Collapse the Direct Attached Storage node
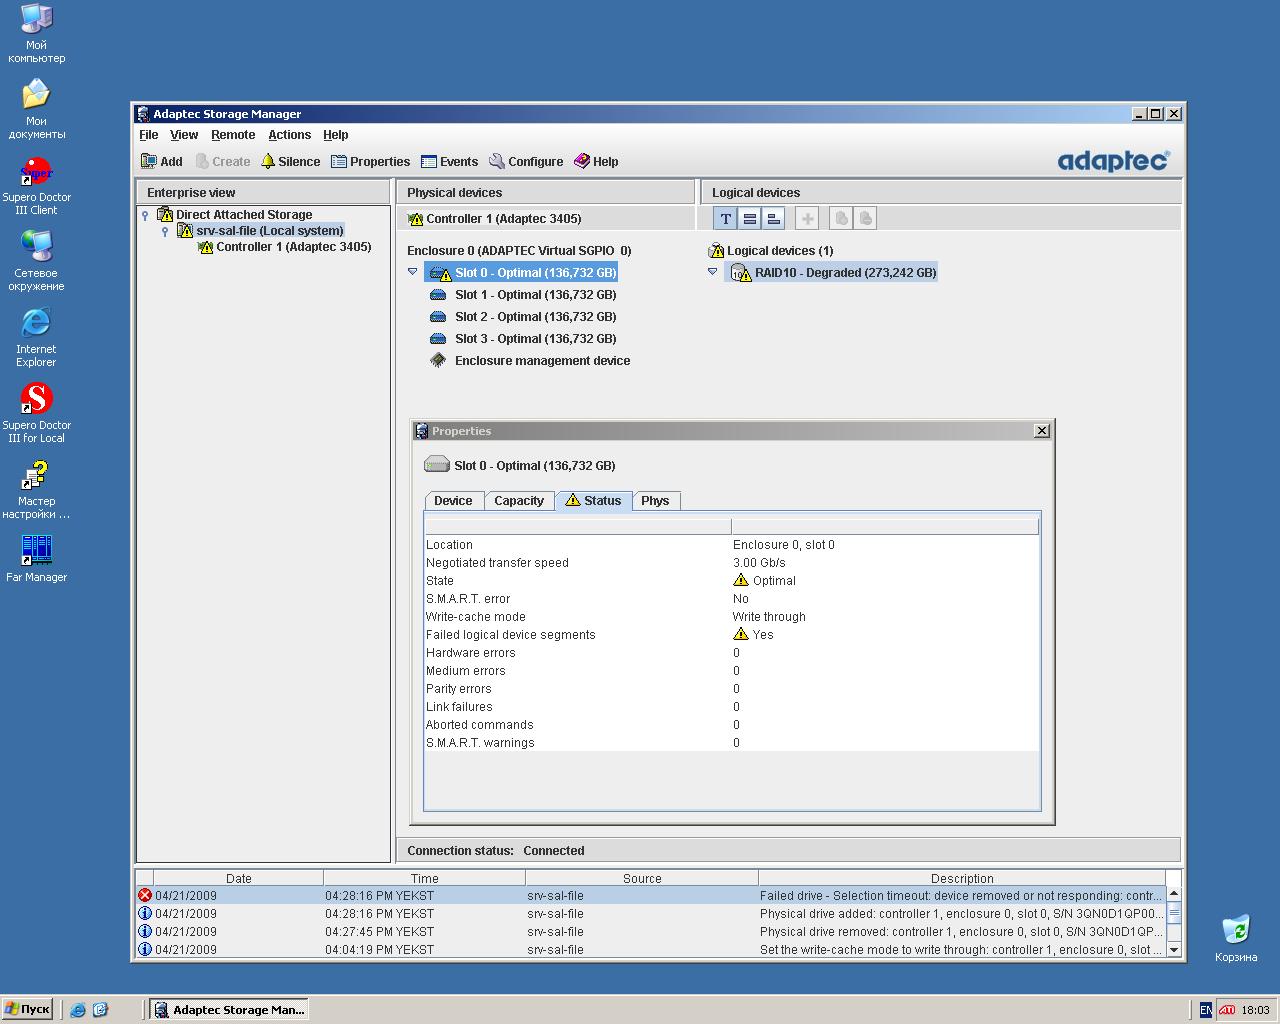 146,215
